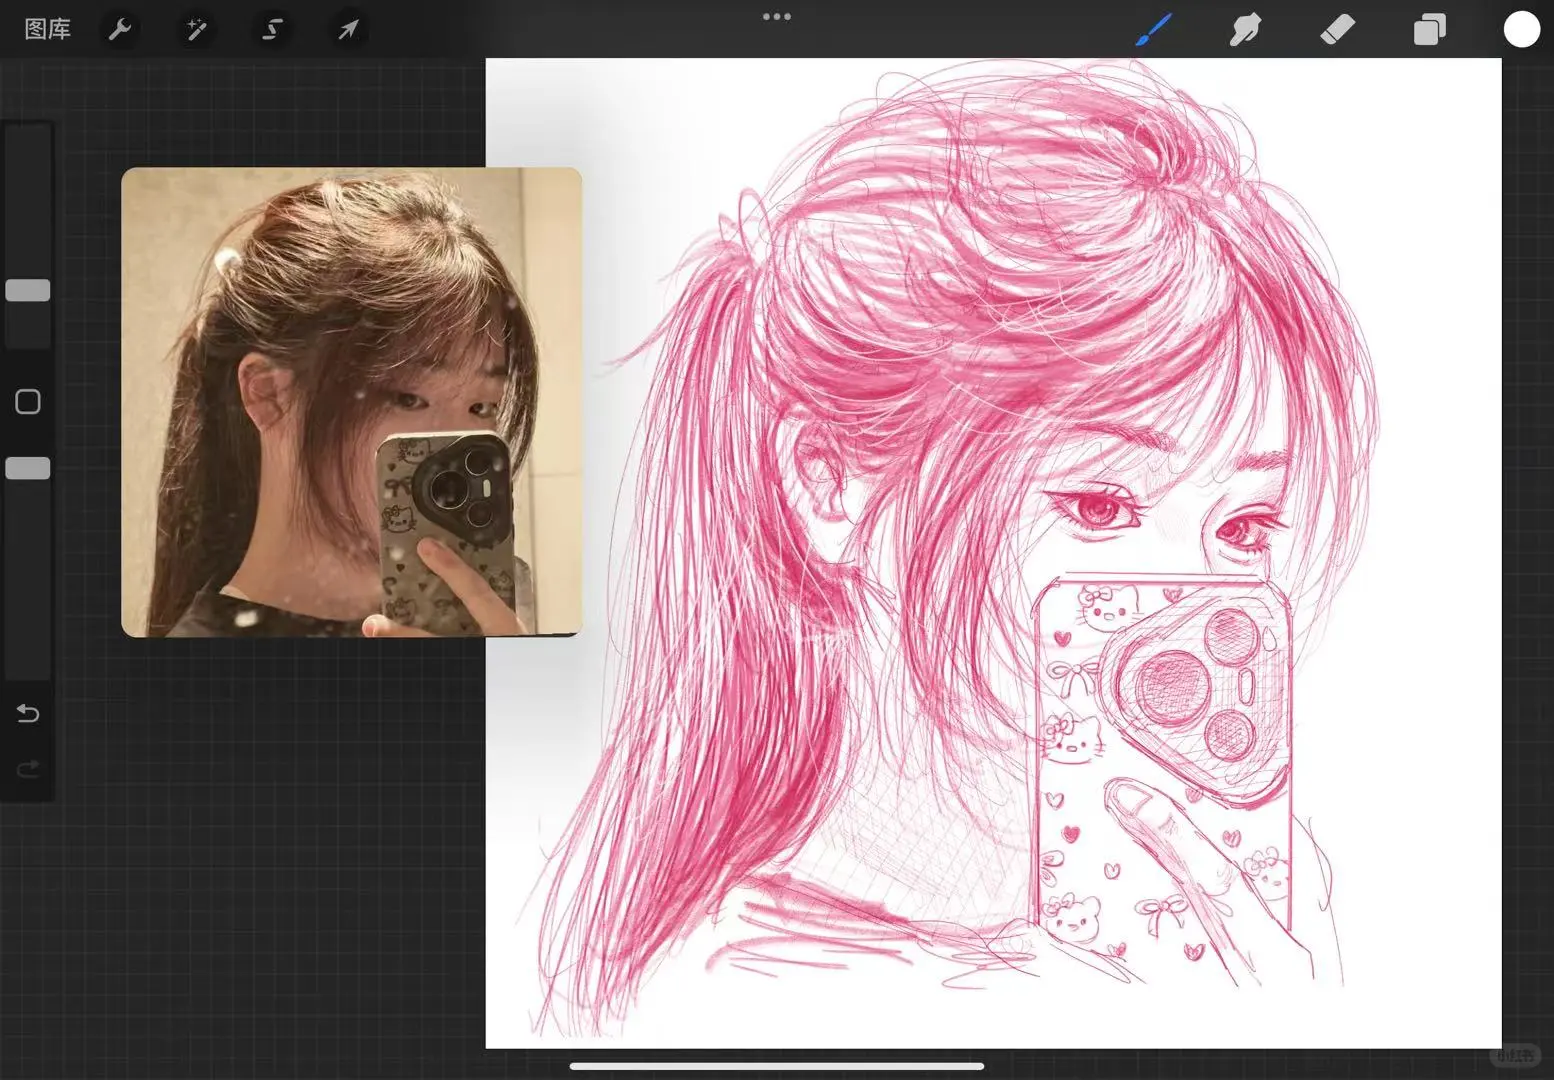The image size is (1554, 1080).
Task: Open the white color picker circle
Action: [1521, 30]
